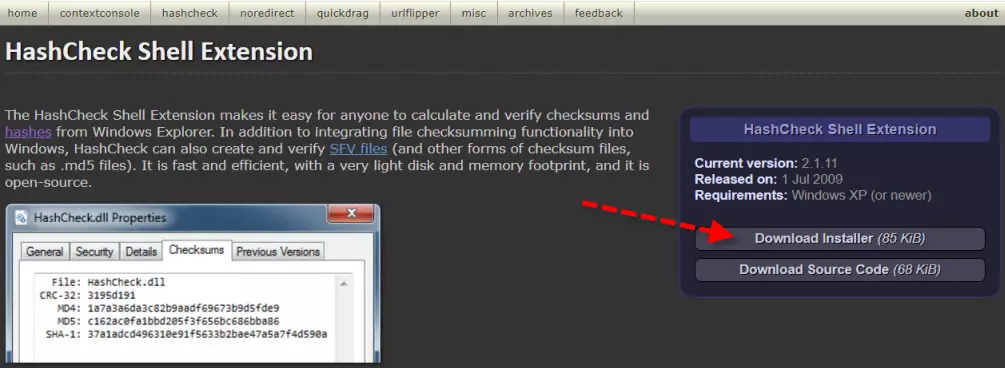
Task: Open the about link in navigation
Action: tap(981, 13)
